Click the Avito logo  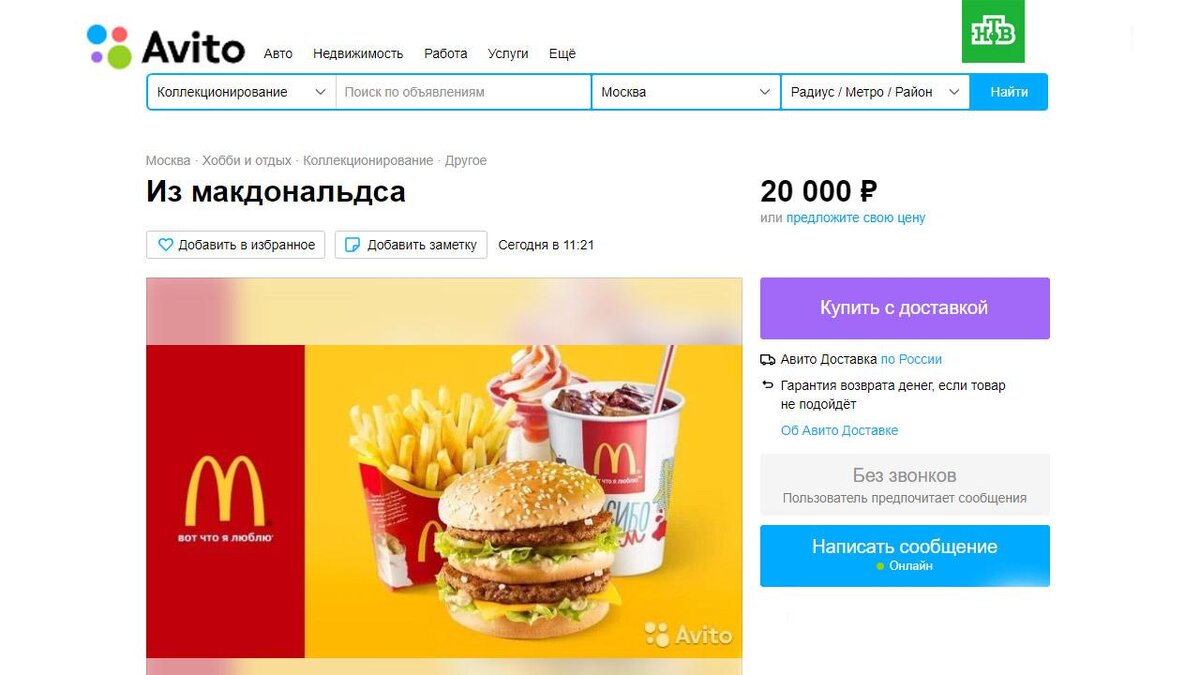(165, 46)
